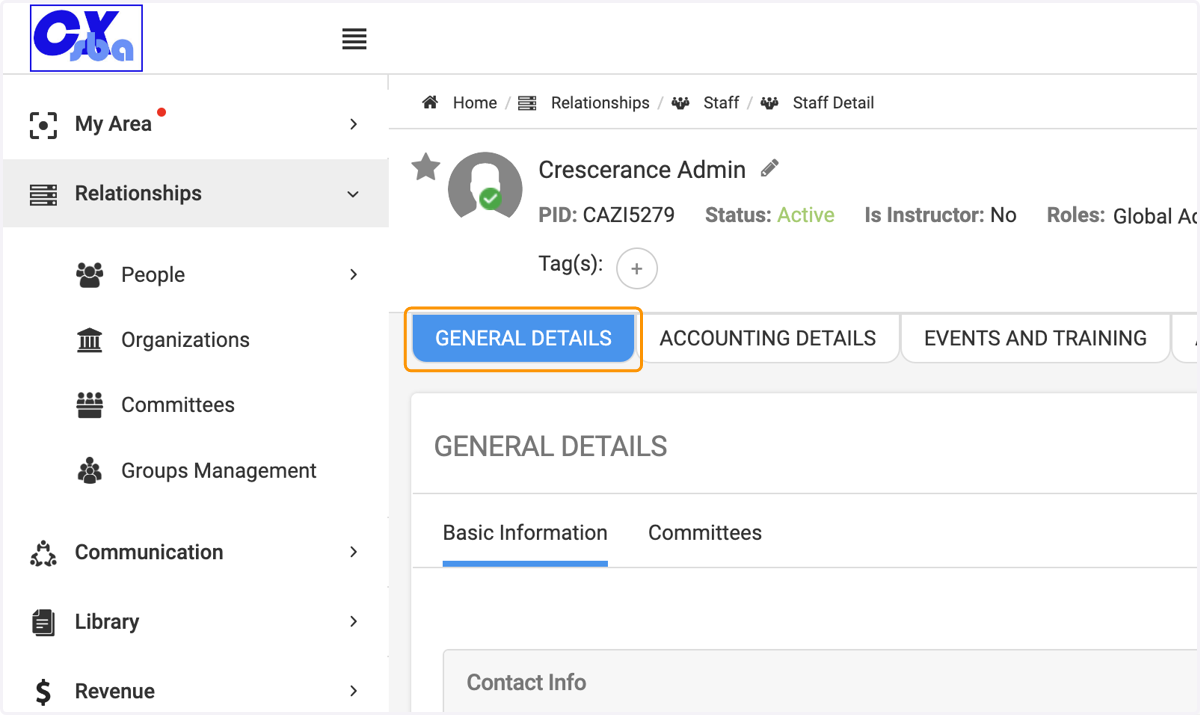Screen dimensions: 1200x715
Task: Click the People group icon
Action: (90, 275)
